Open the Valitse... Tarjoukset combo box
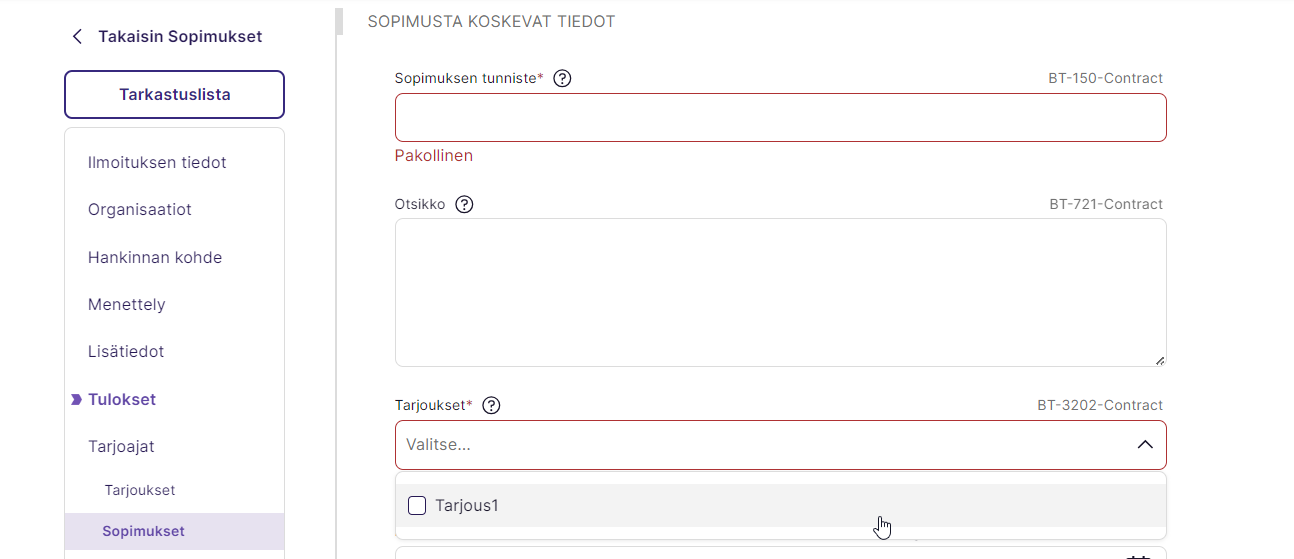 click(x=780, y=445)
